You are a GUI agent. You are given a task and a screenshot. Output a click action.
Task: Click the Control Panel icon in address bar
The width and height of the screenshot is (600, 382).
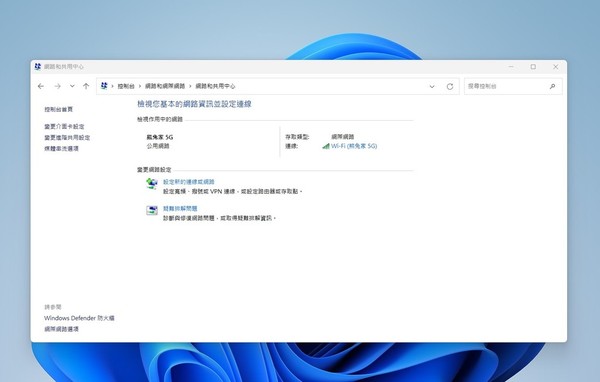coord(104,86)
